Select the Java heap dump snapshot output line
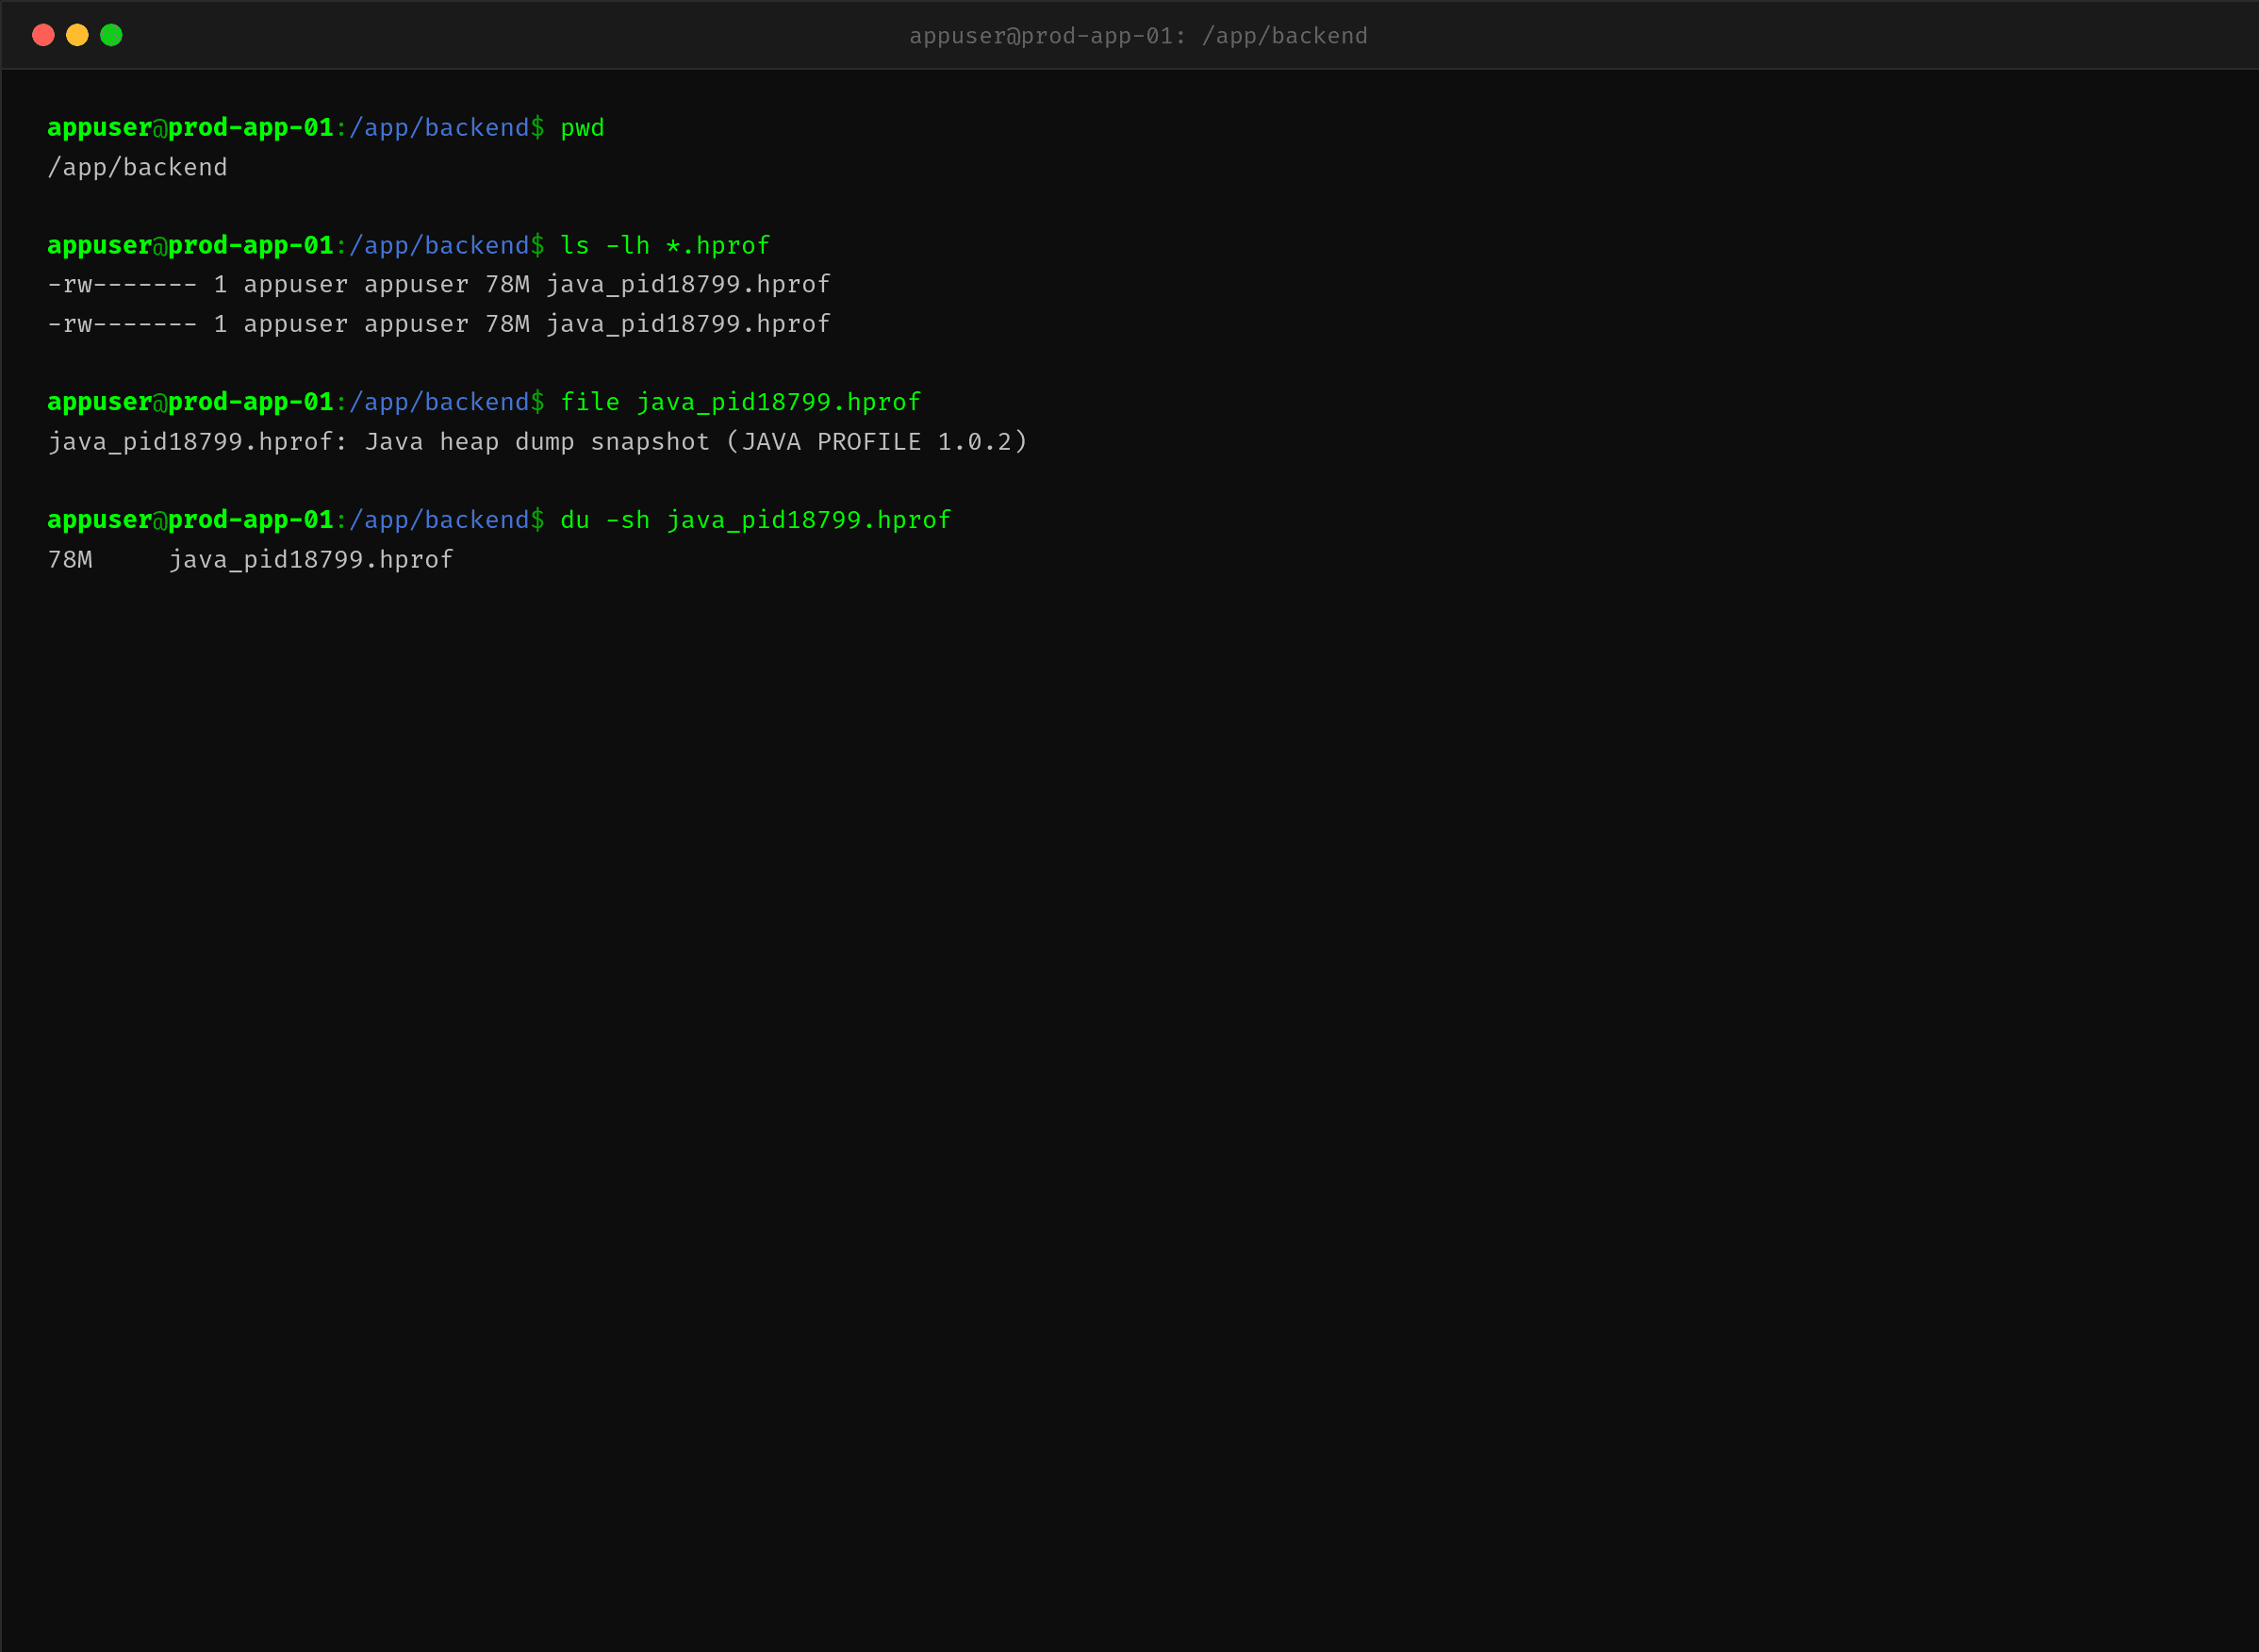This screenshot has height=1652, width=2259. tap(538, 442)
